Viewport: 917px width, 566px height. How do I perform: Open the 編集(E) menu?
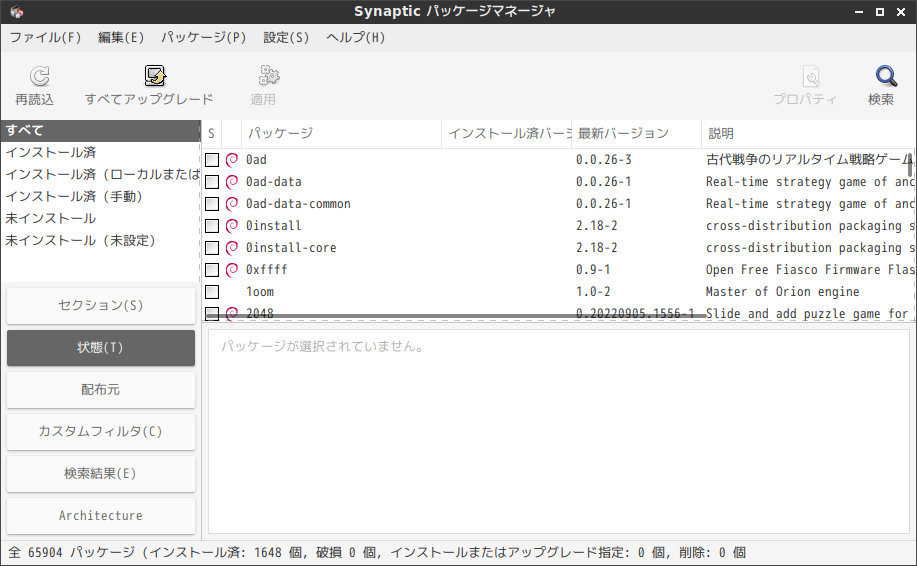point(120,37)
